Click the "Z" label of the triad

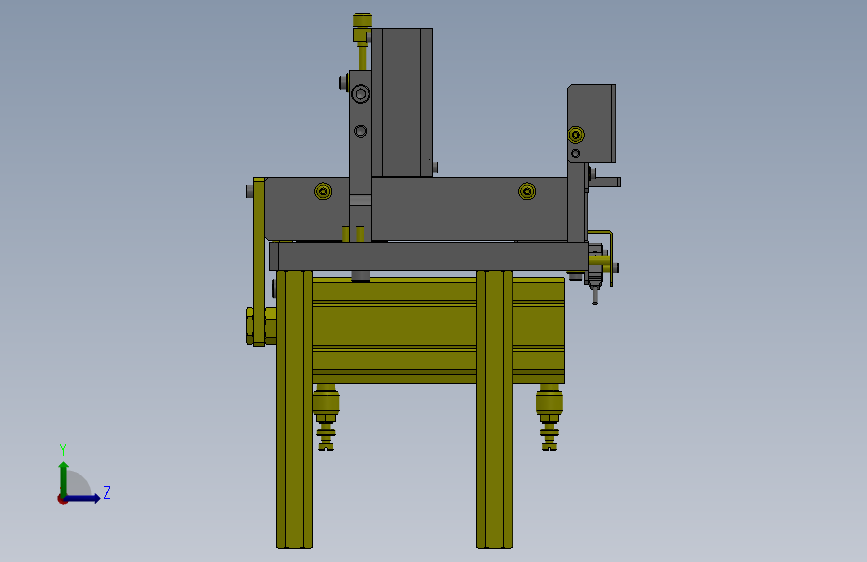pos(107,492)
